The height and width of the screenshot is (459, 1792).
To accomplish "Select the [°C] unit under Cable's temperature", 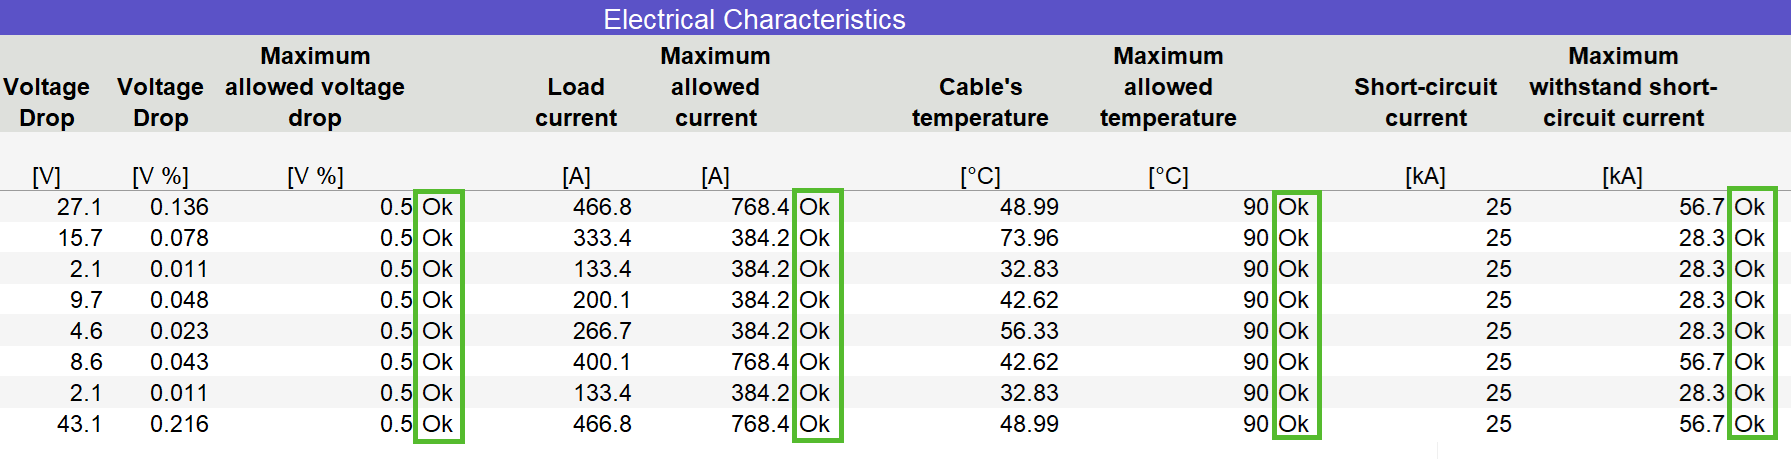I will point(980,177).
